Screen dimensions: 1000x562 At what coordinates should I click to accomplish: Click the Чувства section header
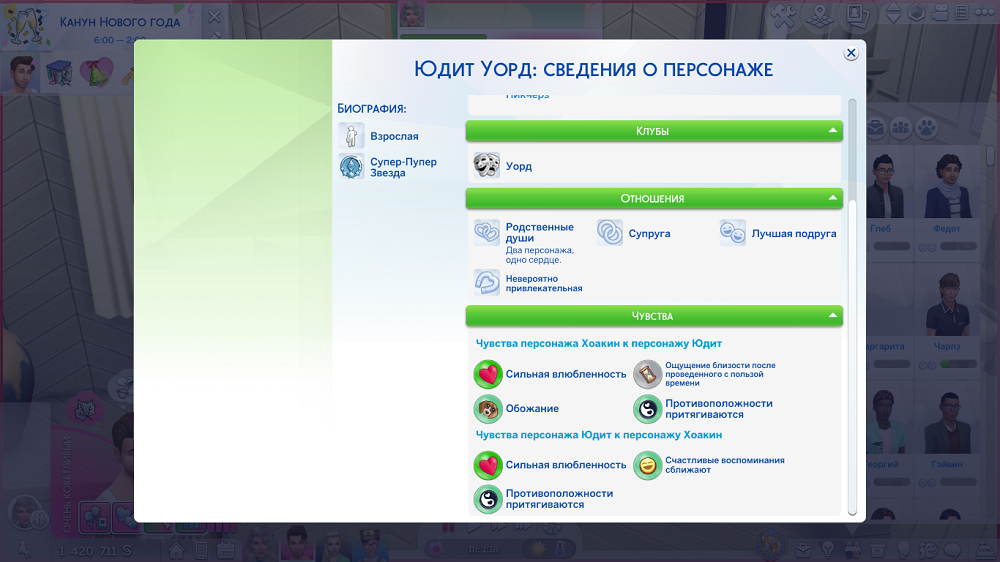point(654,316)
